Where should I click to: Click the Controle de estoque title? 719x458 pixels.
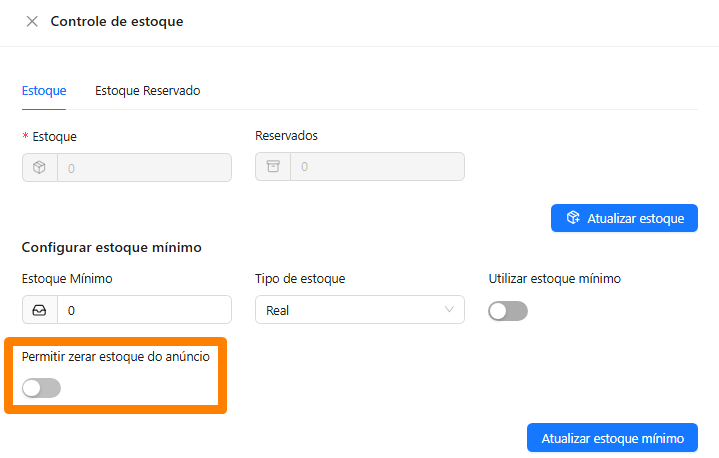(x=117, y=22)
